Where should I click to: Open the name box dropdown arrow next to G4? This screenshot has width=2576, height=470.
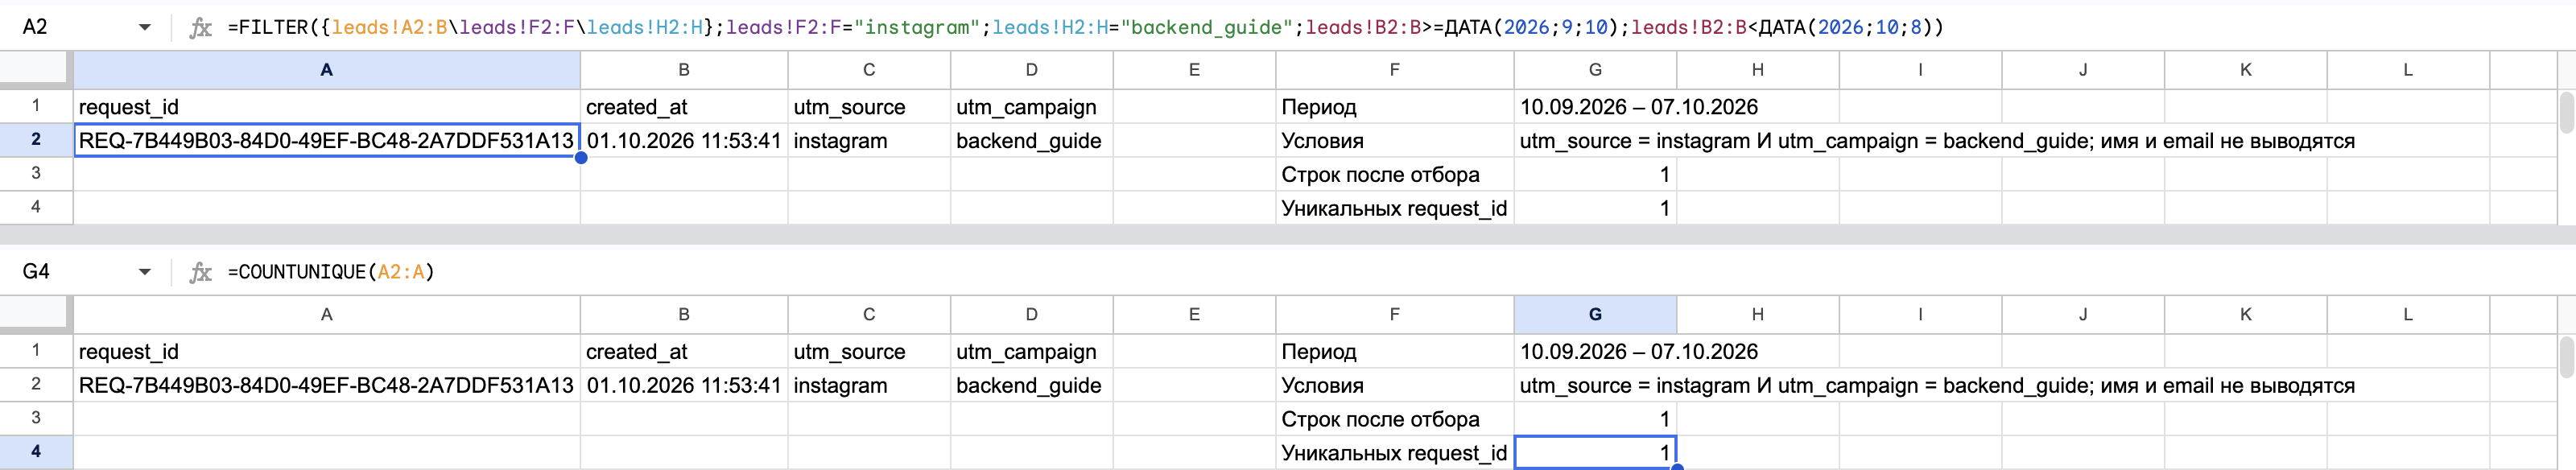(145, 272)
